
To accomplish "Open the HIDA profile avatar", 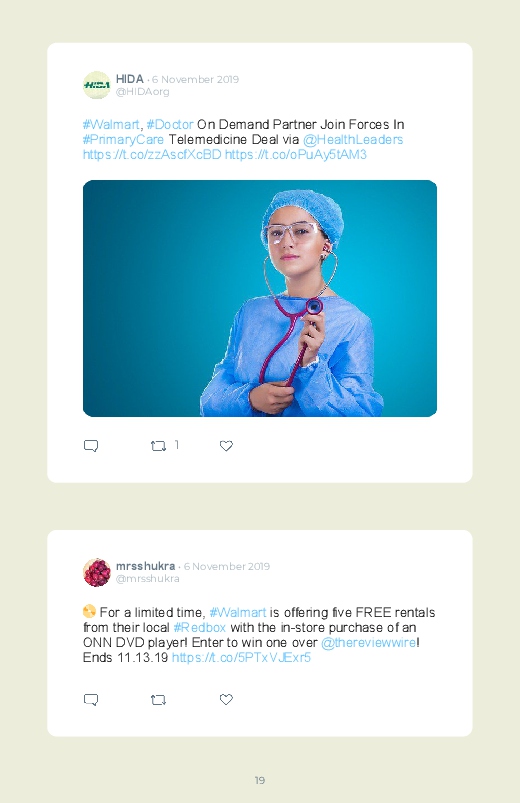I will [97, 85].
